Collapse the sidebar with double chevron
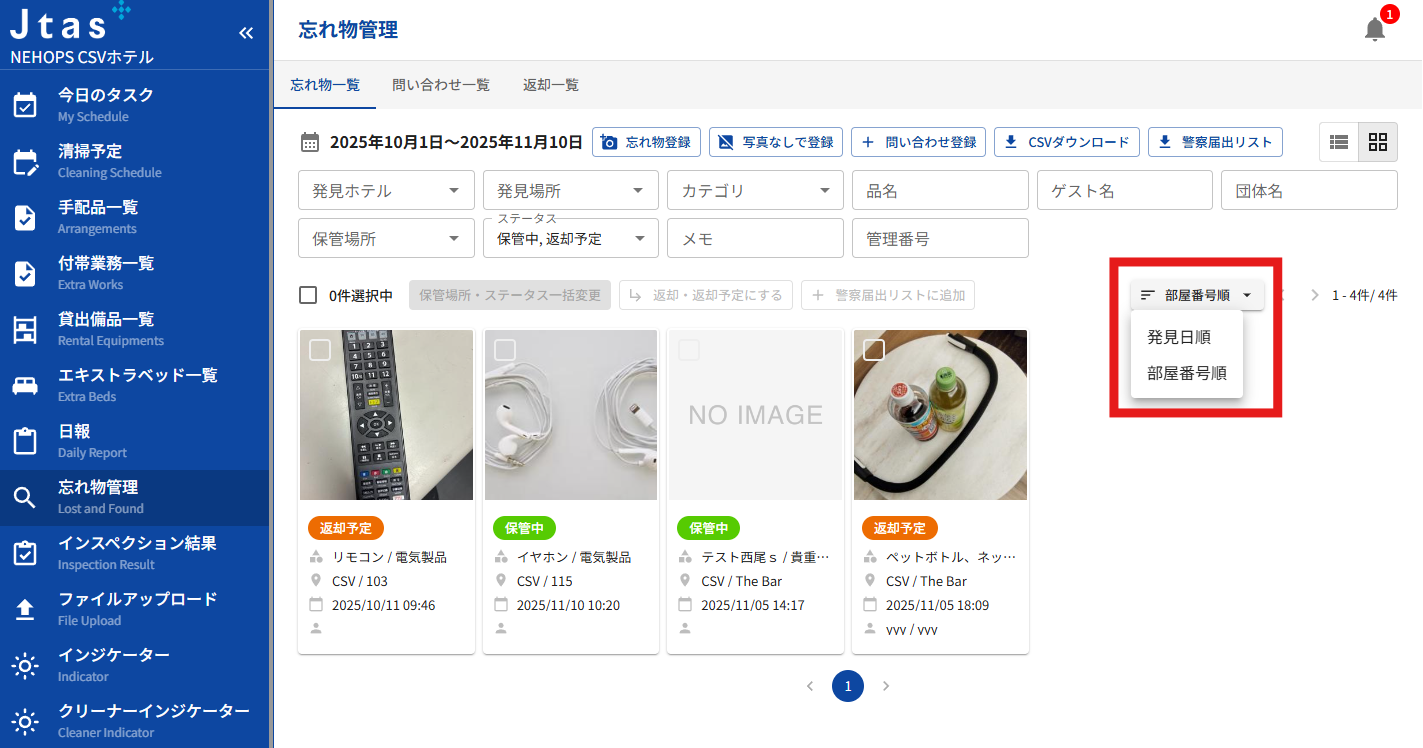 point(246,33)
